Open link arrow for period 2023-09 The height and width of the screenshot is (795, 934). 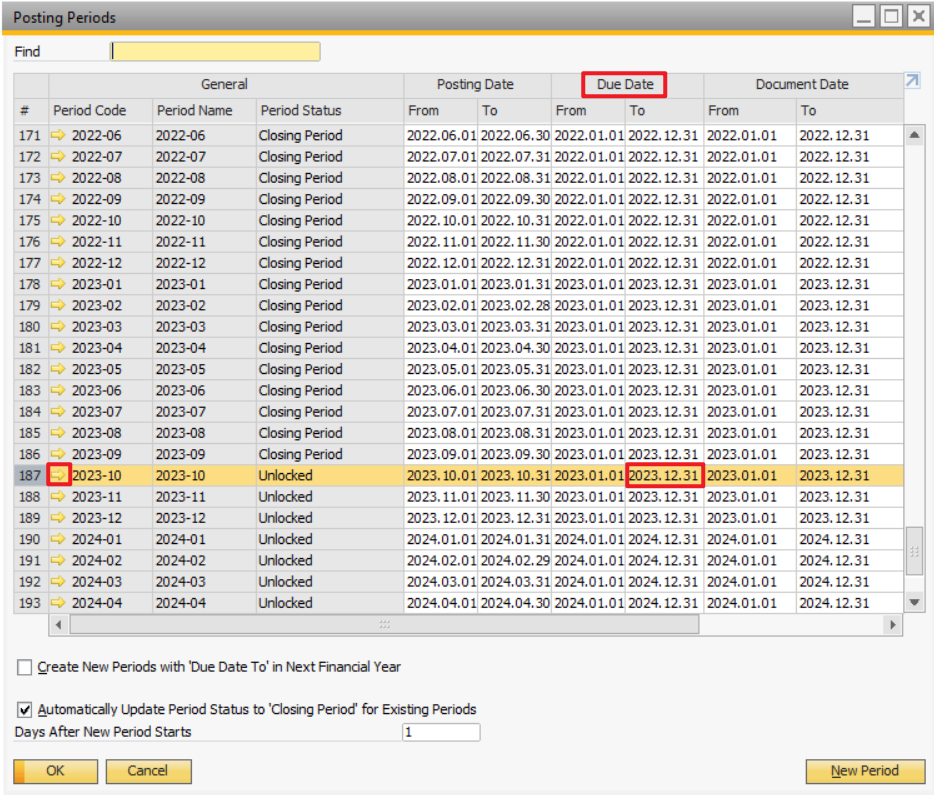click(x=58, y=454)
